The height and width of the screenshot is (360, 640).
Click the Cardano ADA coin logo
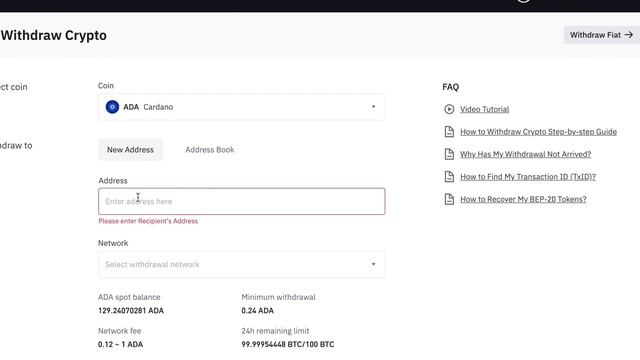(112, 107)
